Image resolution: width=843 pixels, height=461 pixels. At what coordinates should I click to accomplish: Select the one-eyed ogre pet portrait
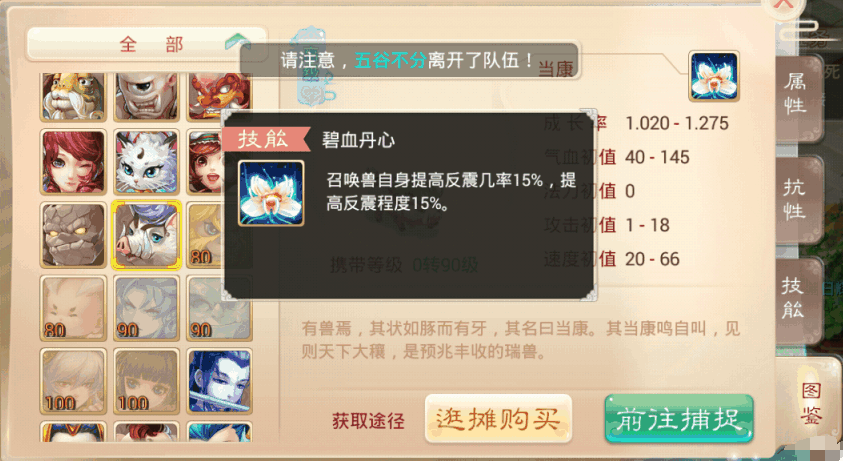[146, 97]
